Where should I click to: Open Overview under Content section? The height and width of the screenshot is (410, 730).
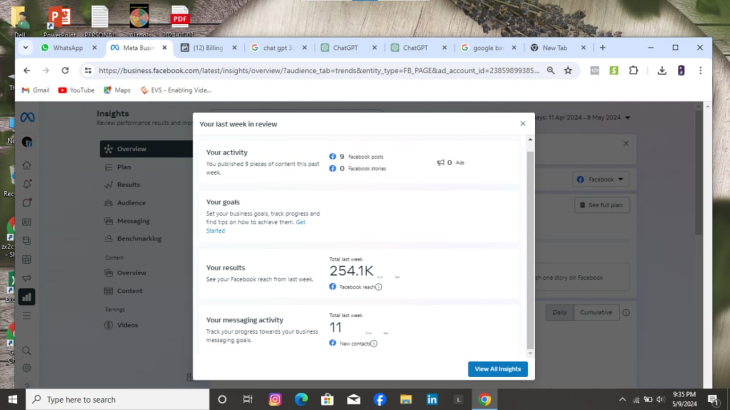(x=131, y=273)
